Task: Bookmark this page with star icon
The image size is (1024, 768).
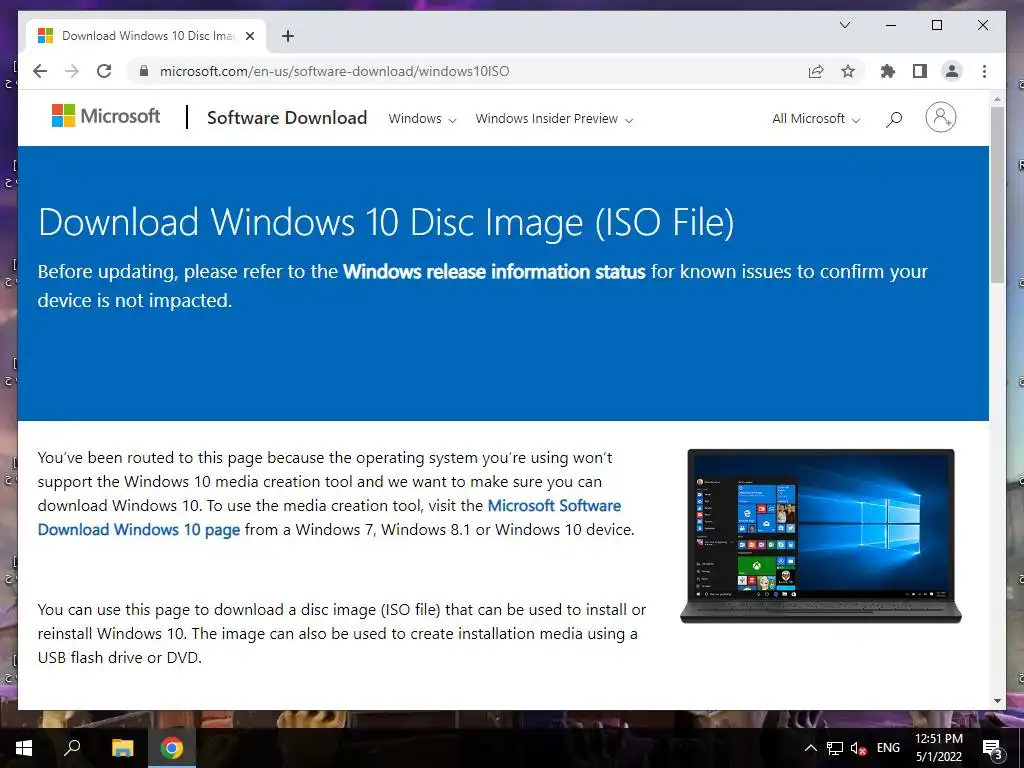Action: (x=848, y=71)
